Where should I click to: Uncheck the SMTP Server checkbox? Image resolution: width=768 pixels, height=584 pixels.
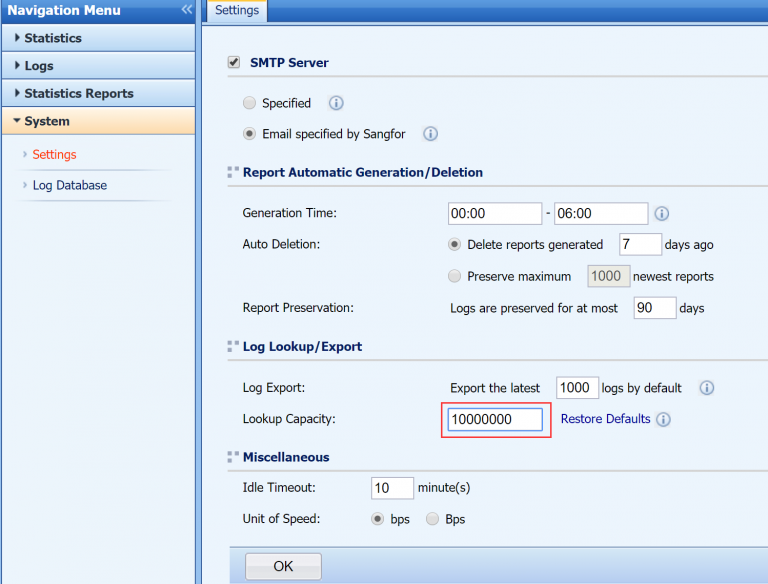tap(234, 62)
